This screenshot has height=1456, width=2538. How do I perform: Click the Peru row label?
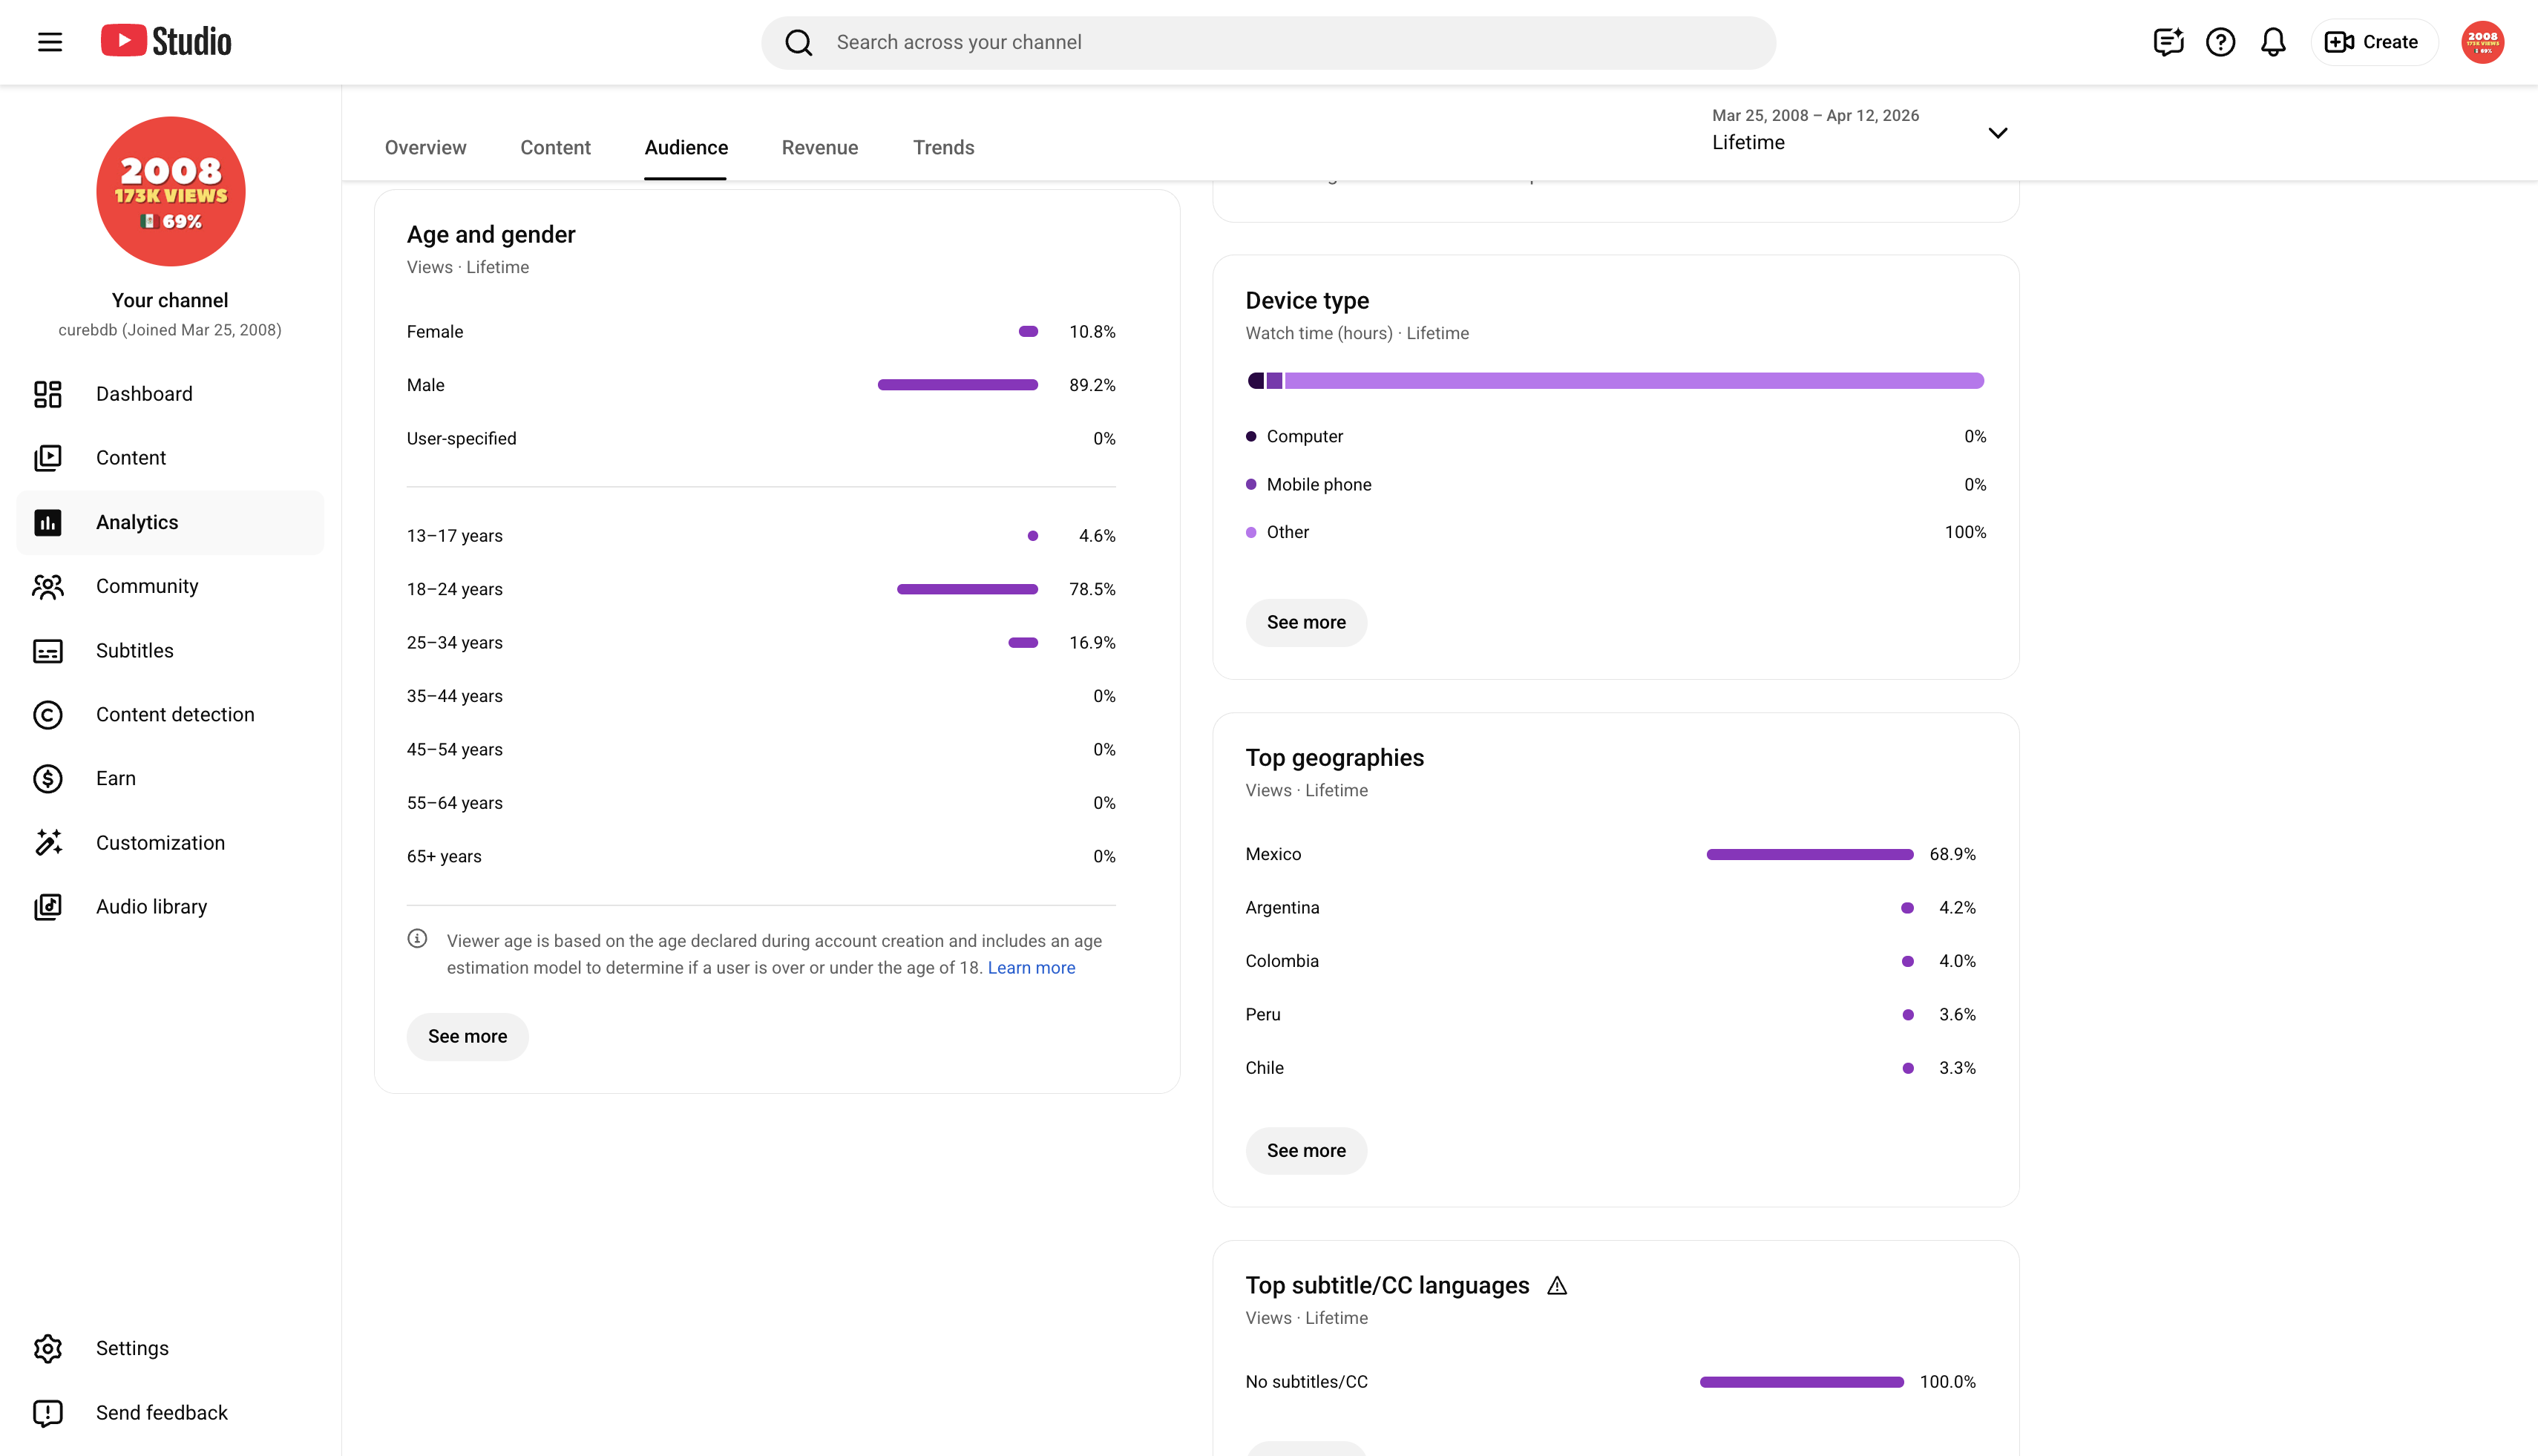(x=1263, y=1015)
